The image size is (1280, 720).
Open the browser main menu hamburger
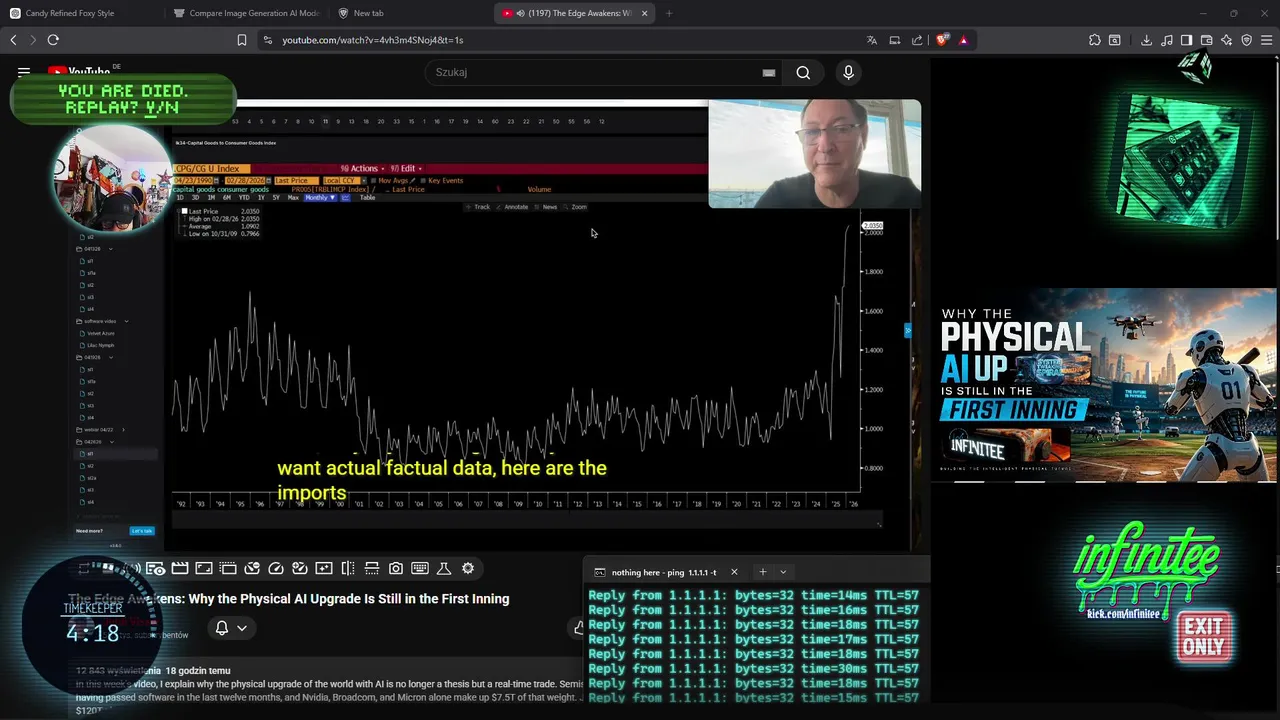1267,40
